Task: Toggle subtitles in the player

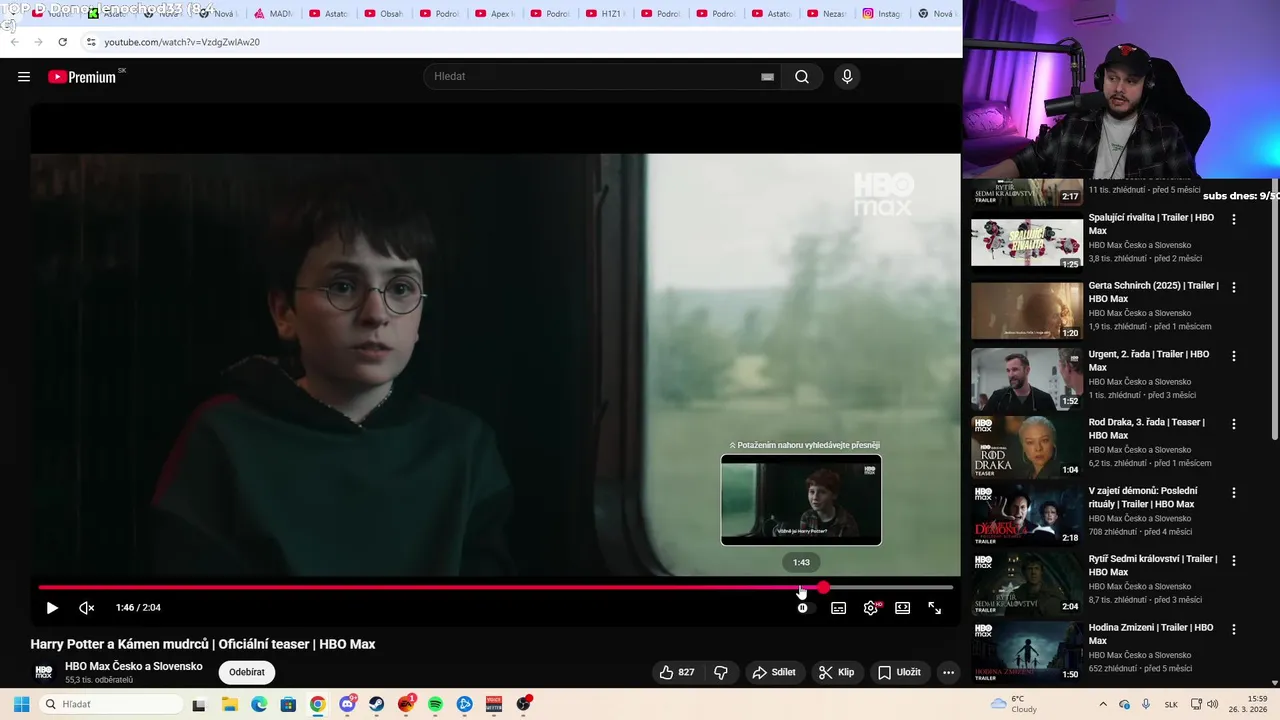Action: 838,608
